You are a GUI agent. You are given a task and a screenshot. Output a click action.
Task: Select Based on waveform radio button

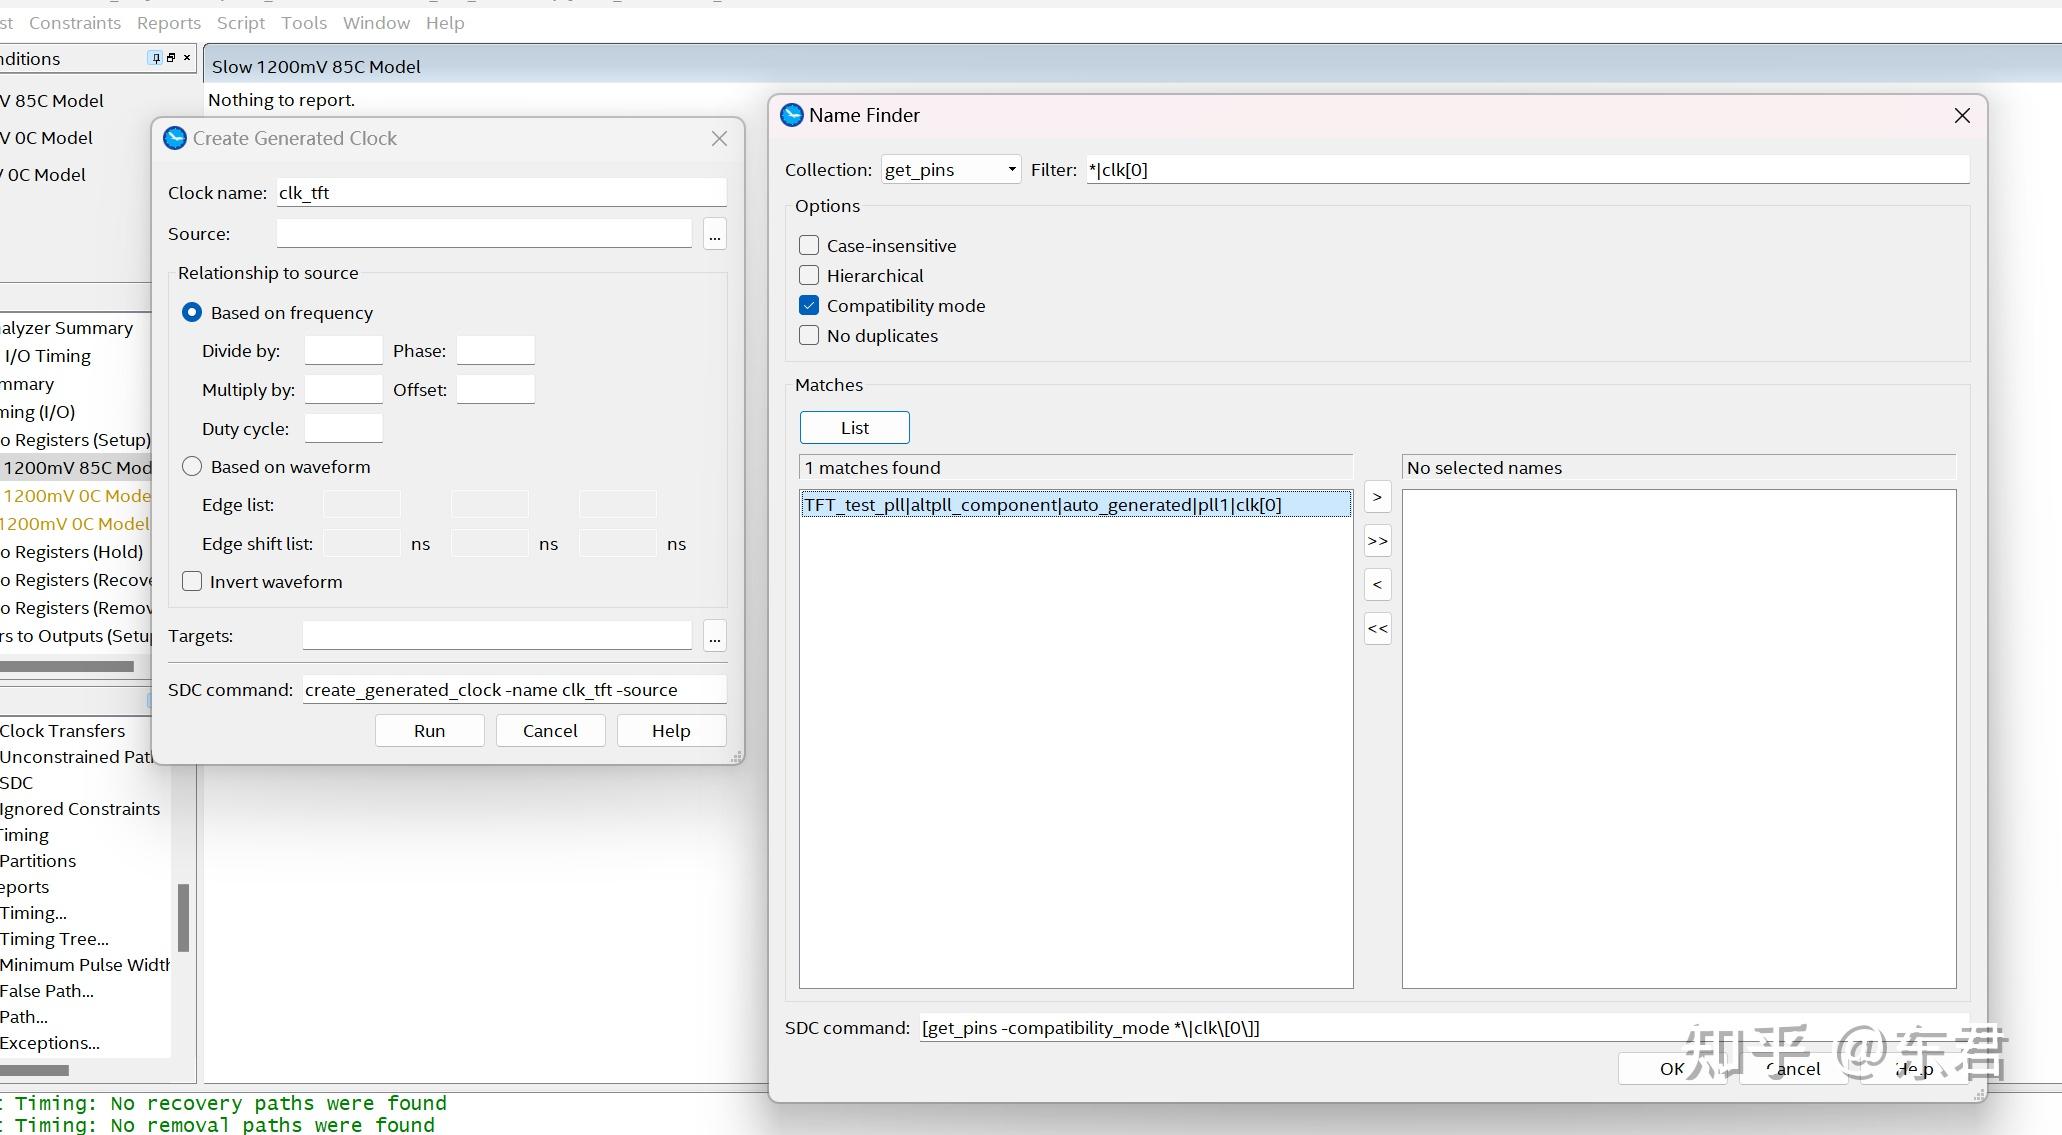(x=192, y=466)
